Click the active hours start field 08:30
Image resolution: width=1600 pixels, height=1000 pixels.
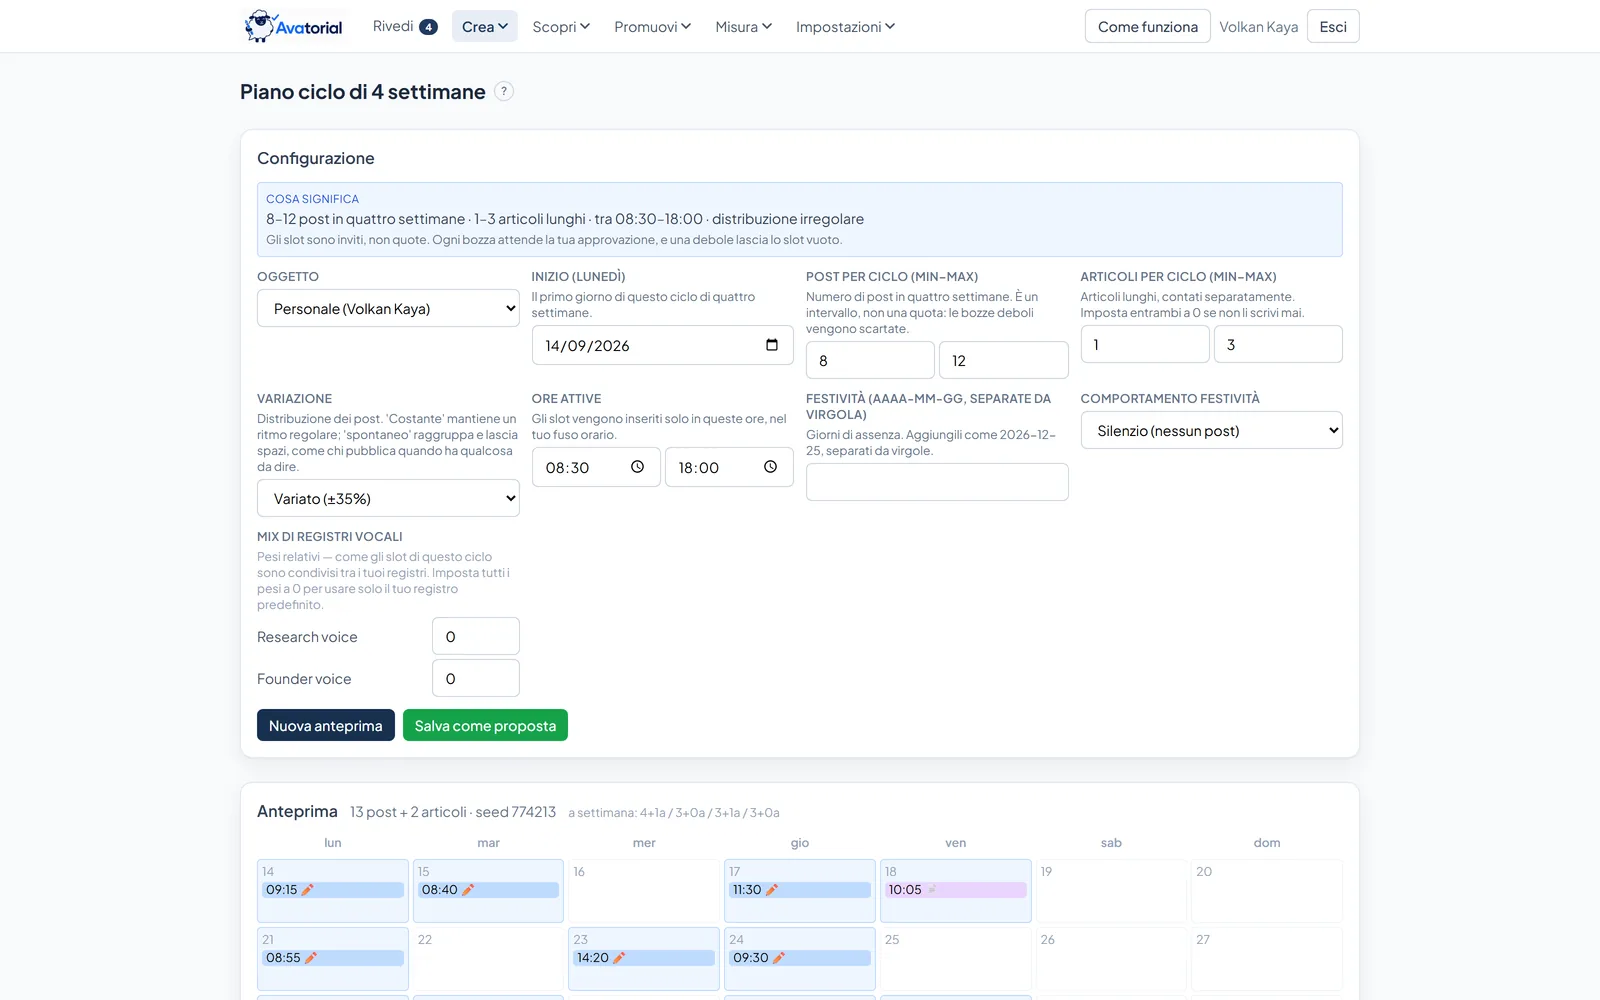[596, 467]
